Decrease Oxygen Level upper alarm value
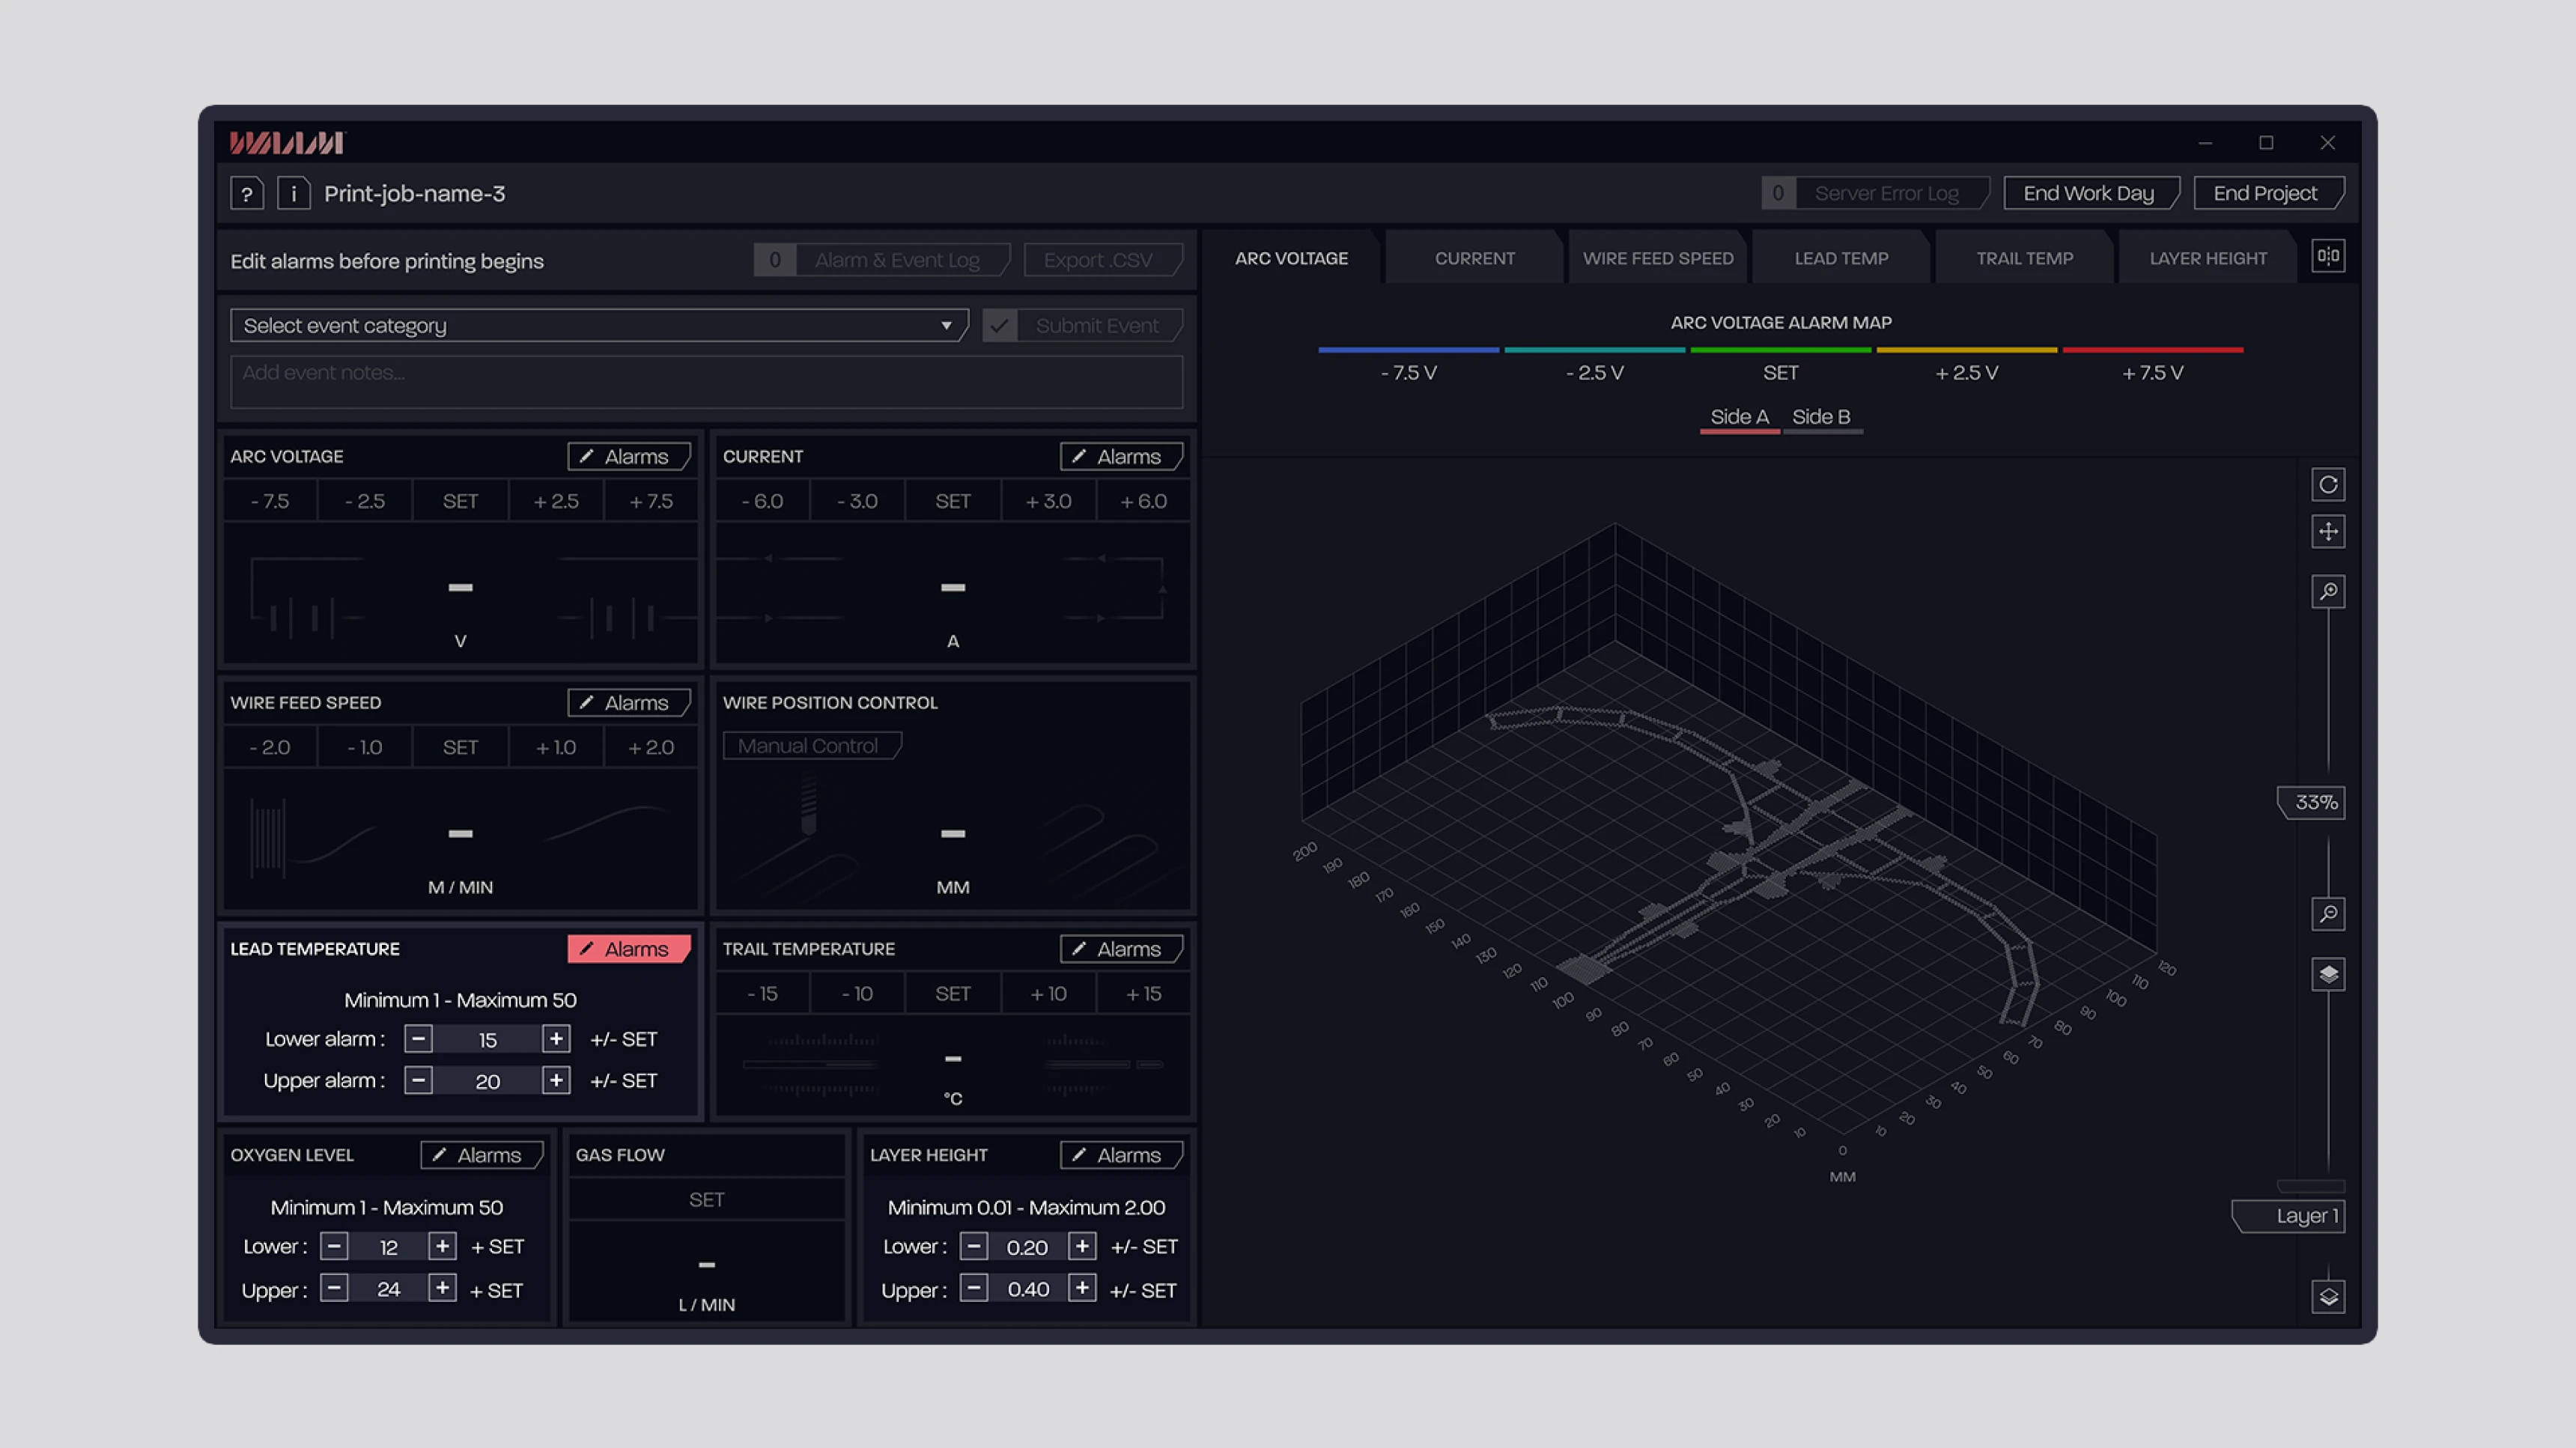The width and height of the screenshot is (2576, 1448). [x=334, y=1289]
